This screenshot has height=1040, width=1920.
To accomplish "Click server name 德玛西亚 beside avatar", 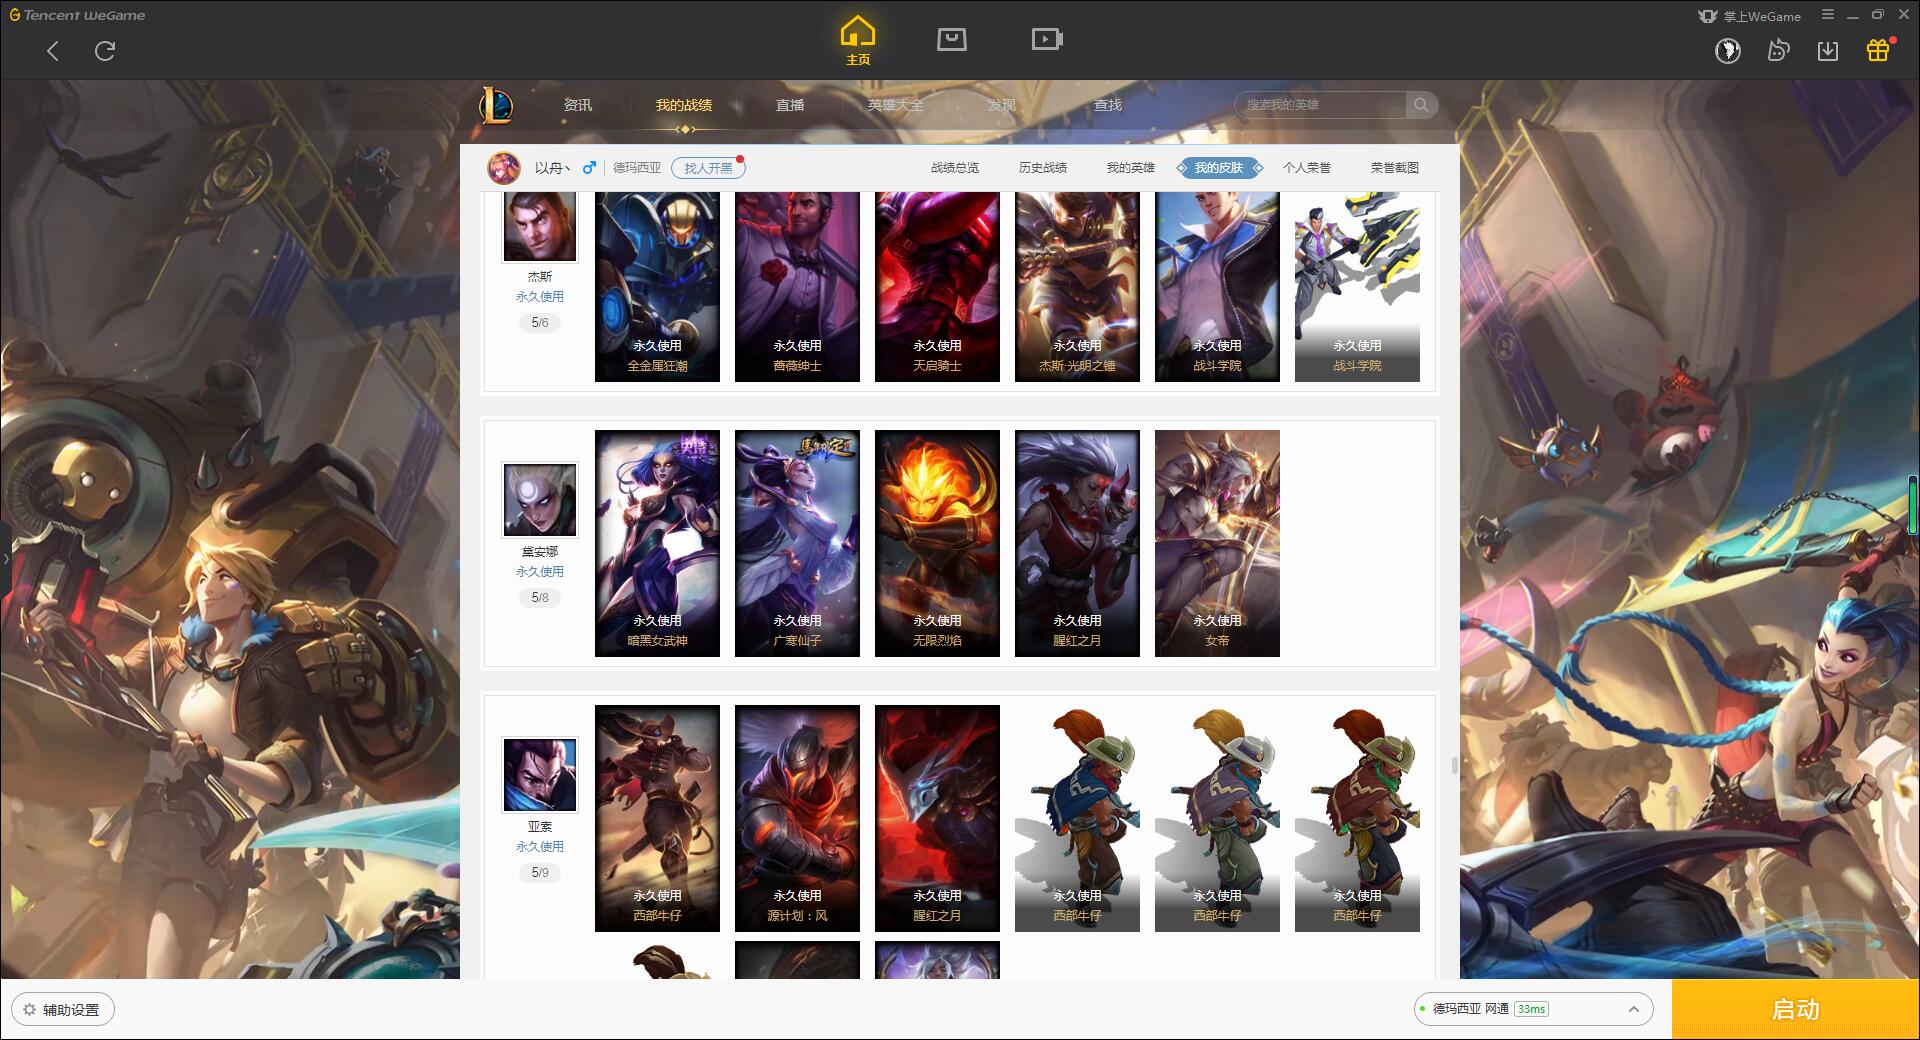I will click(637, 168).
